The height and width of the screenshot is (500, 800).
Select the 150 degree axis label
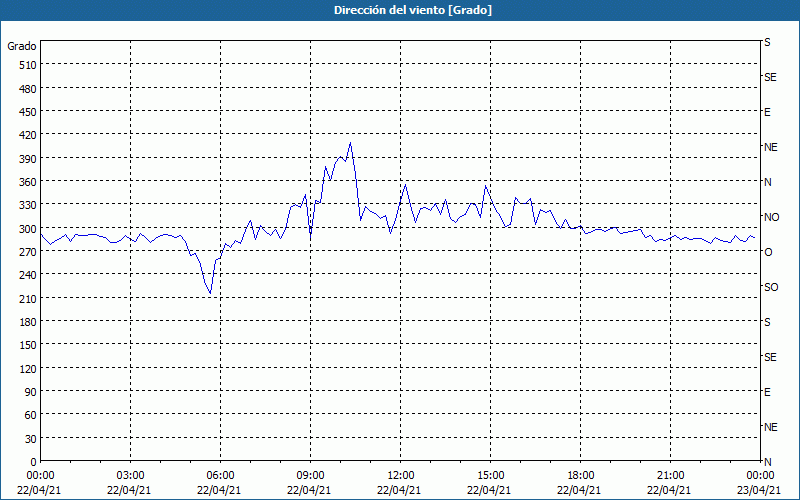[x=29, y=345]
